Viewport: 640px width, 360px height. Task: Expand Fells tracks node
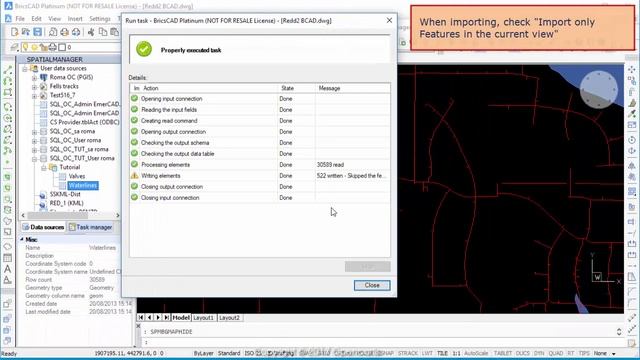point(34,87)
